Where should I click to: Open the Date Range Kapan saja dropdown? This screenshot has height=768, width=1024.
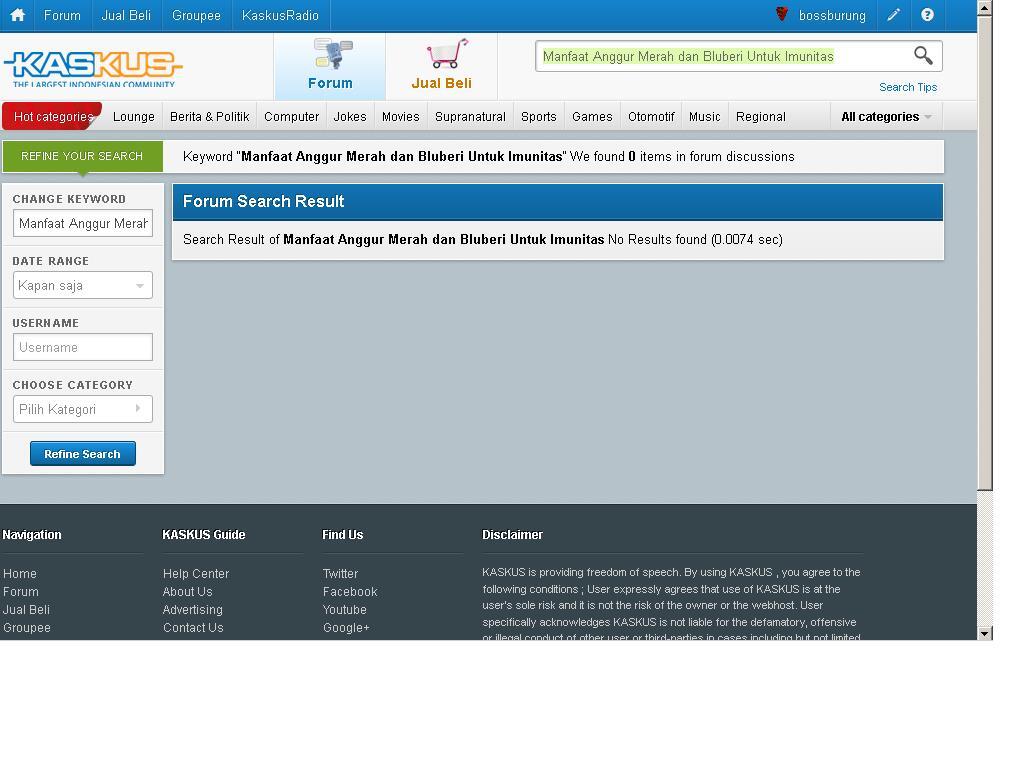[x=83, y=285]
